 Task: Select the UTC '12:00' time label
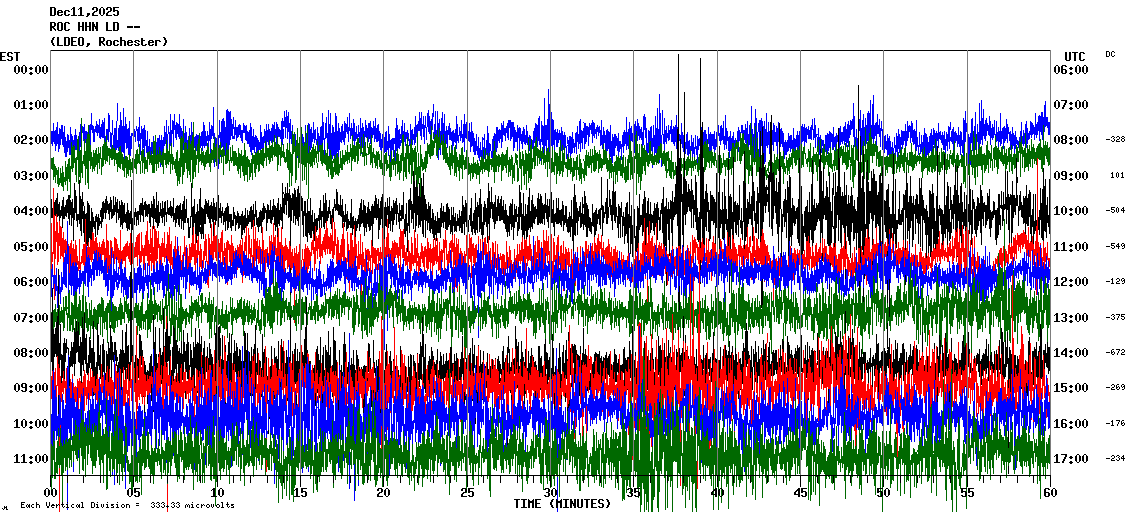tap(1071, 282)
